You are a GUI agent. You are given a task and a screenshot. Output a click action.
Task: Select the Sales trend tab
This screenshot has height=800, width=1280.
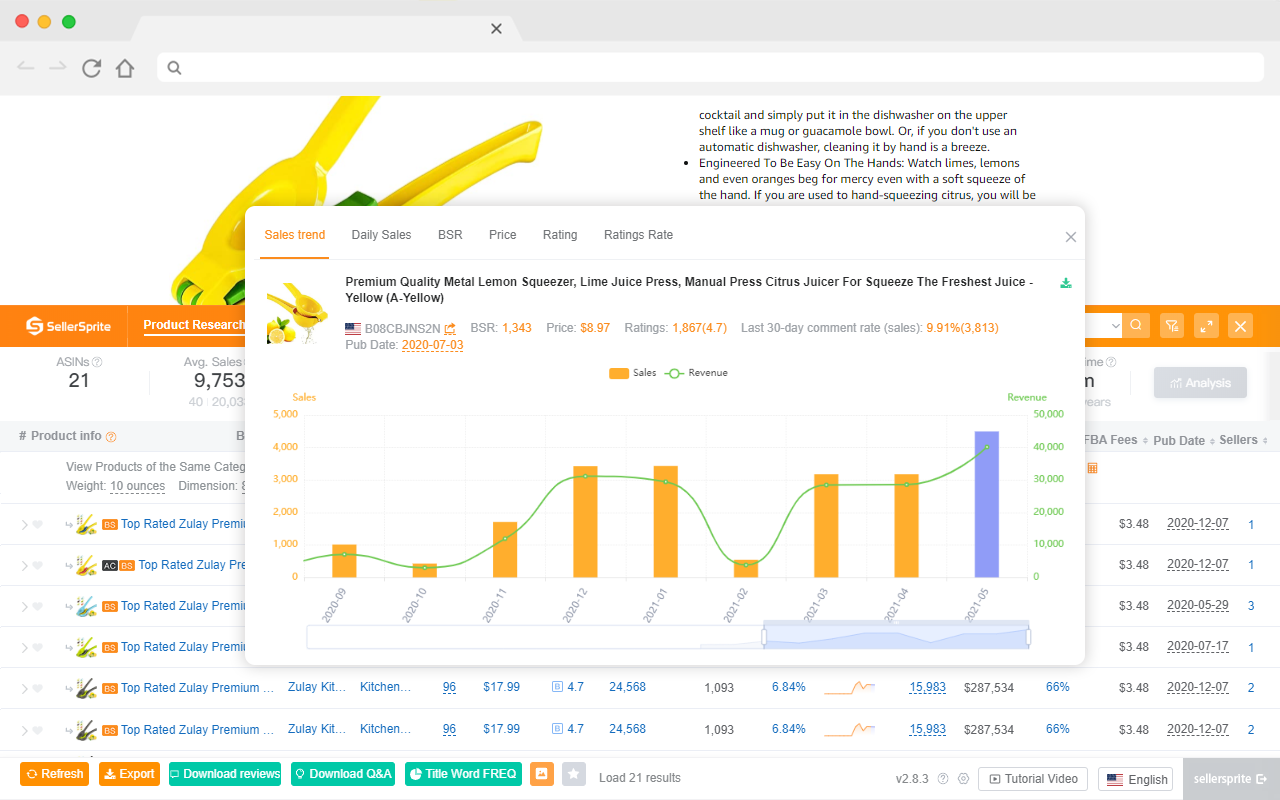coord(295,235)
